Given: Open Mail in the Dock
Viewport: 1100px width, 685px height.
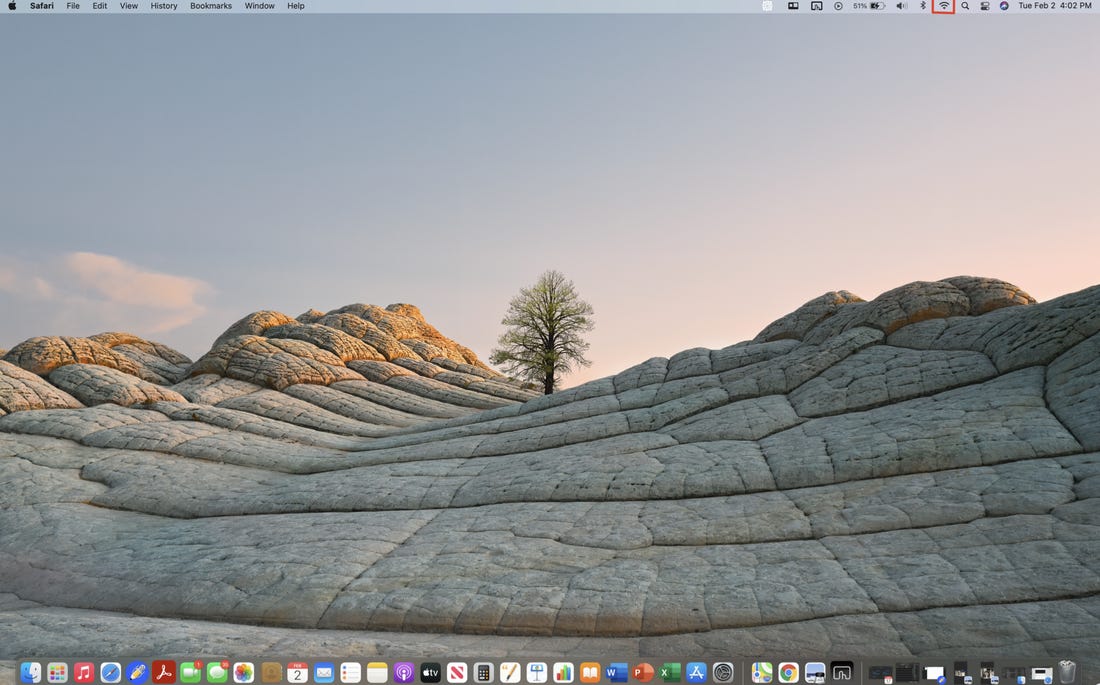Looking at the screenshot, I should (324, 672).
